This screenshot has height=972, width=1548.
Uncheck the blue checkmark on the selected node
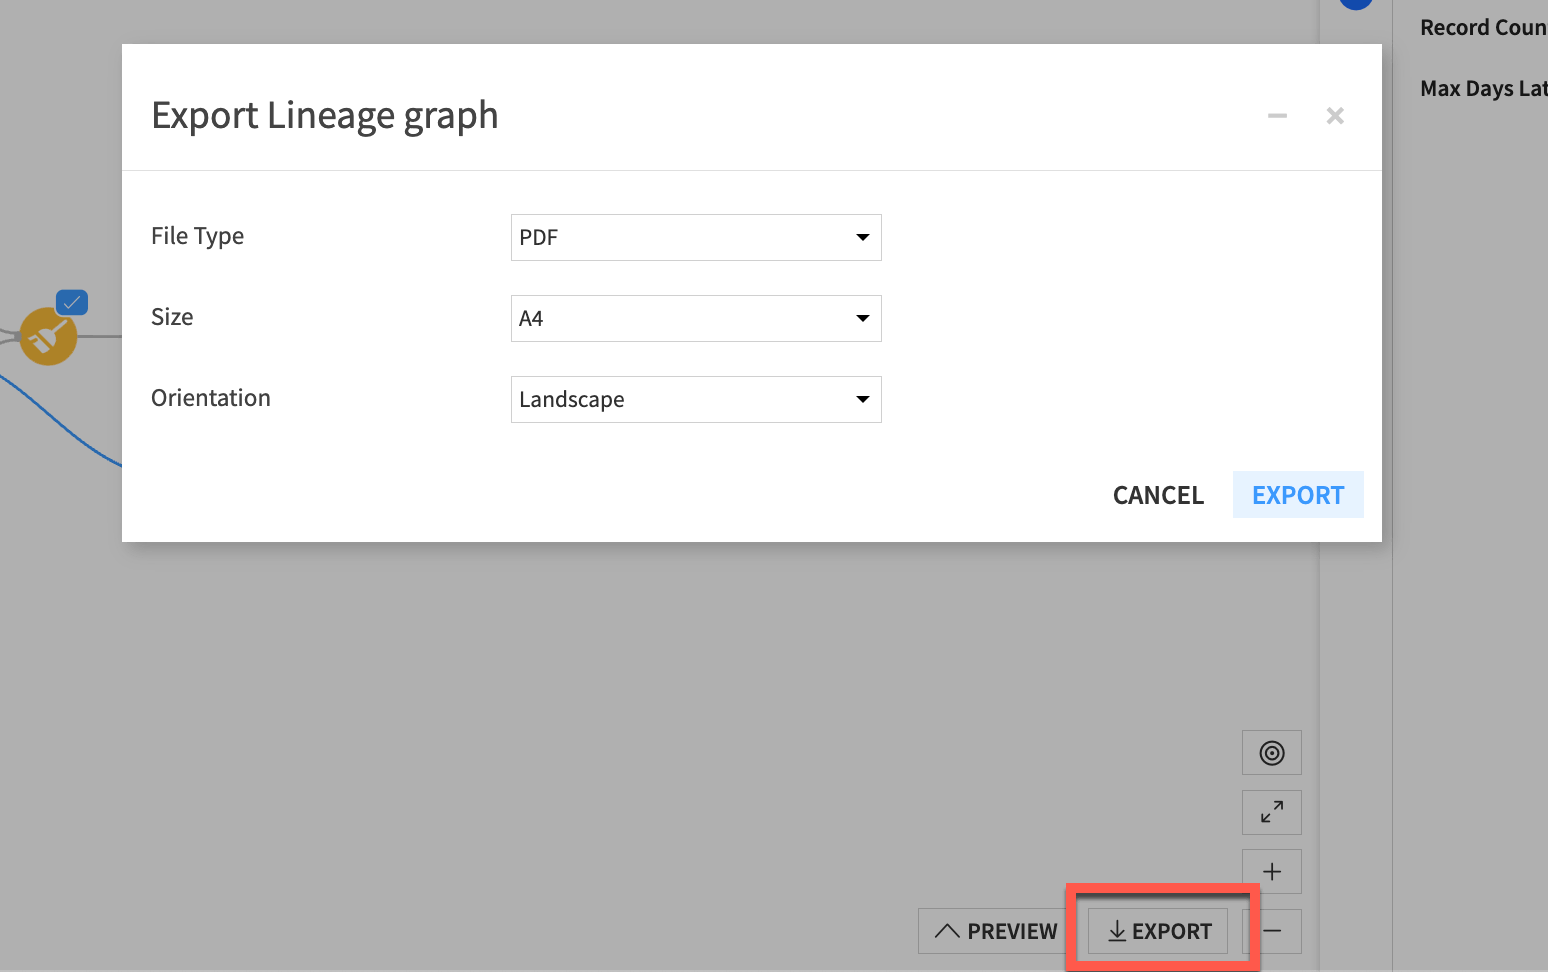[71, 301]
